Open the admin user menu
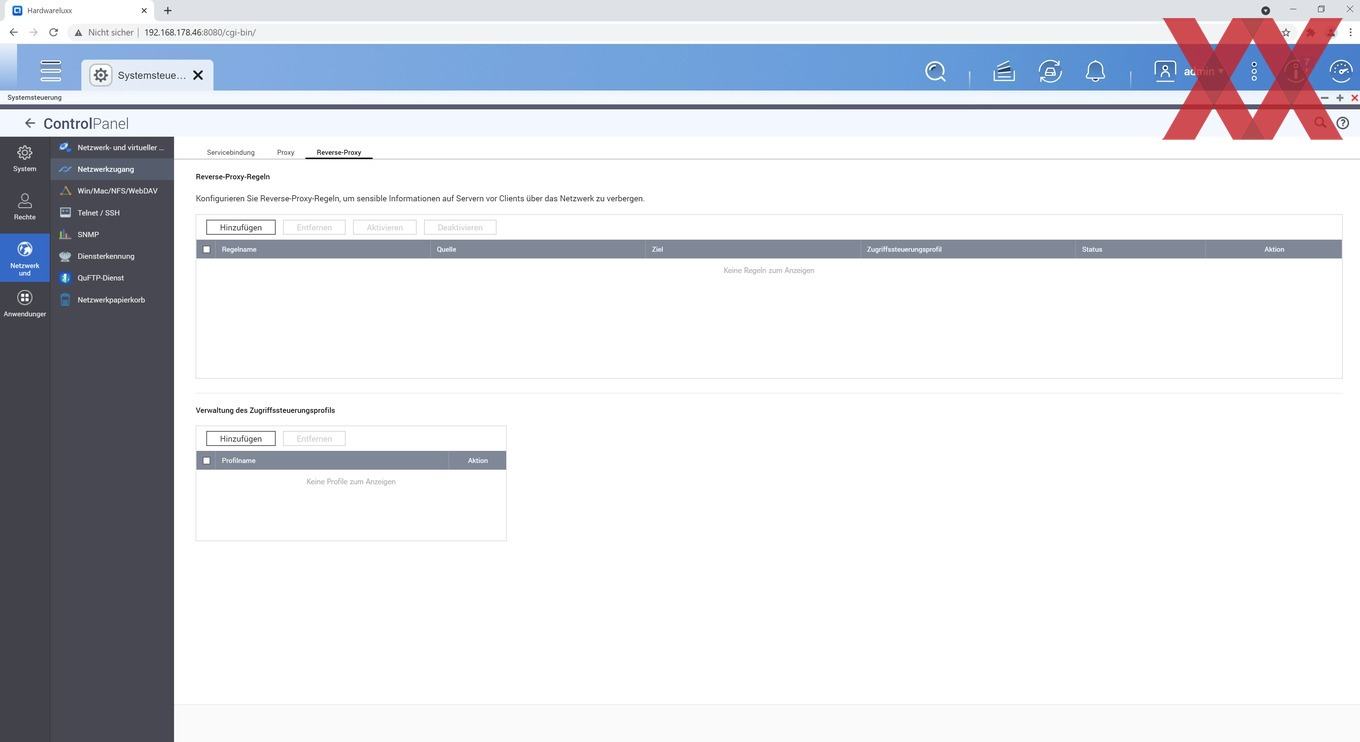The height and width of the screenshot is (742, 1360). 1188,72
